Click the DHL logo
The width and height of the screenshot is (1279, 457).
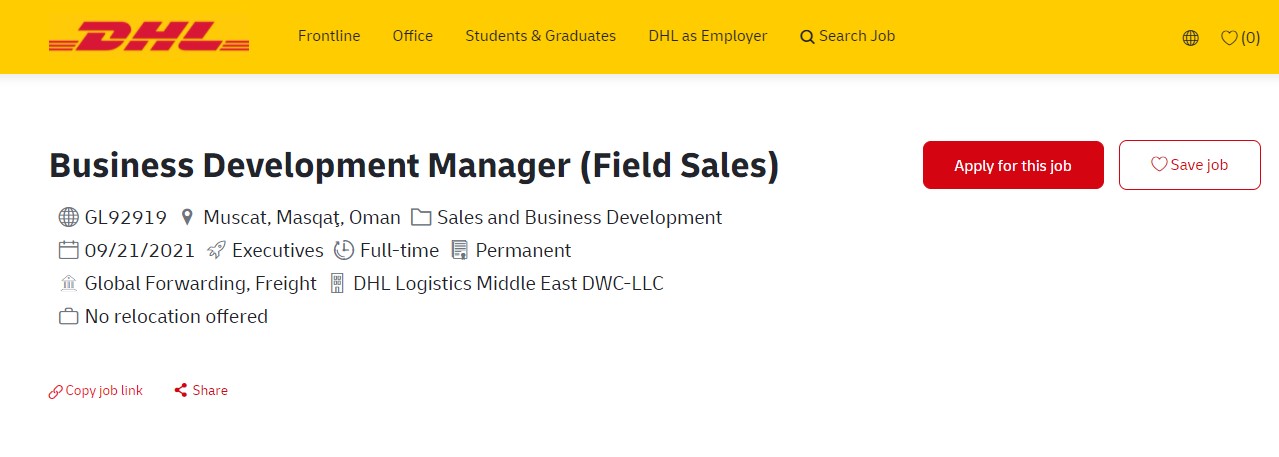pyautogui.click(x=149, y=37)
